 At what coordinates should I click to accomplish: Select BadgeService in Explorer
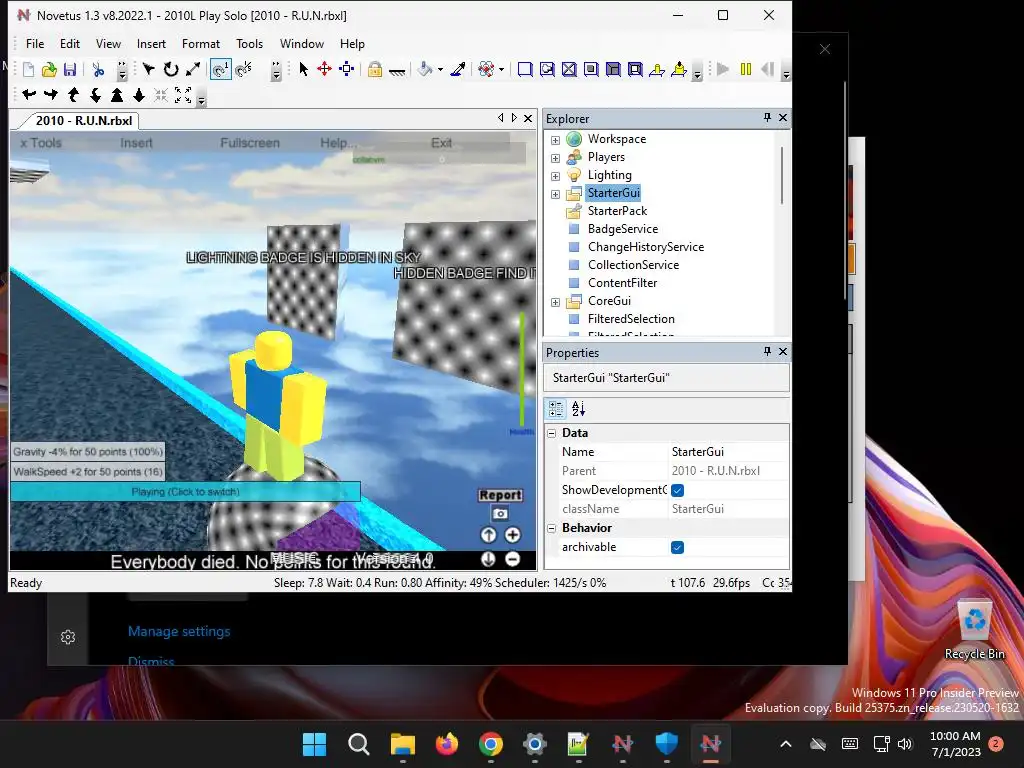(622, 229)
